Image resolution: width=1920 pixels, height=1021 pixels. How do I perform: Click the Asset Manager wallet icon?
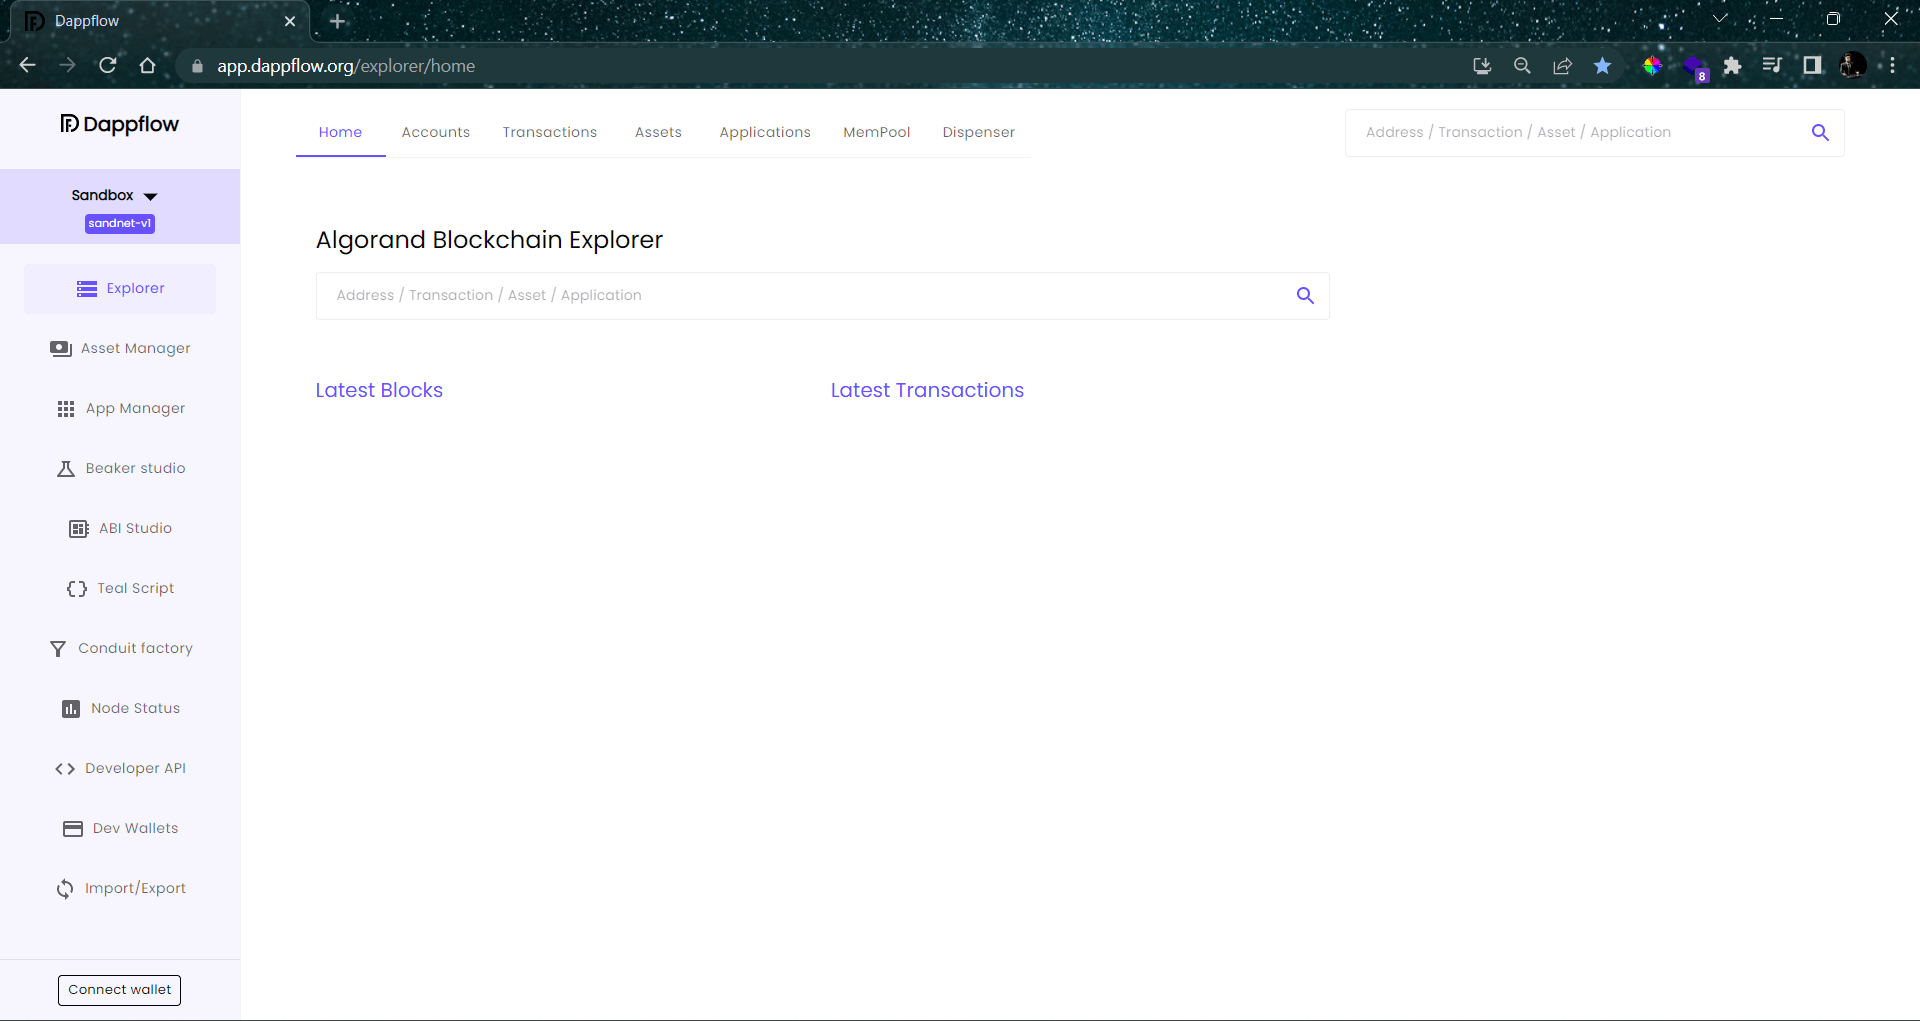point(61,348)
